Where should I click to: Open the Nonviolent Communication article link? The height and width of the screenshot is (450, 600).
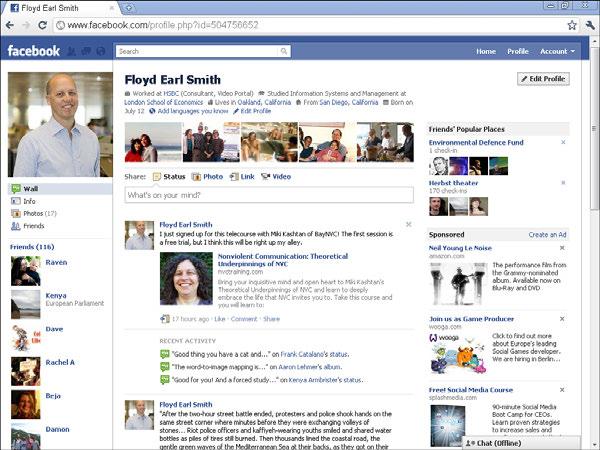(x=283, y=260)
